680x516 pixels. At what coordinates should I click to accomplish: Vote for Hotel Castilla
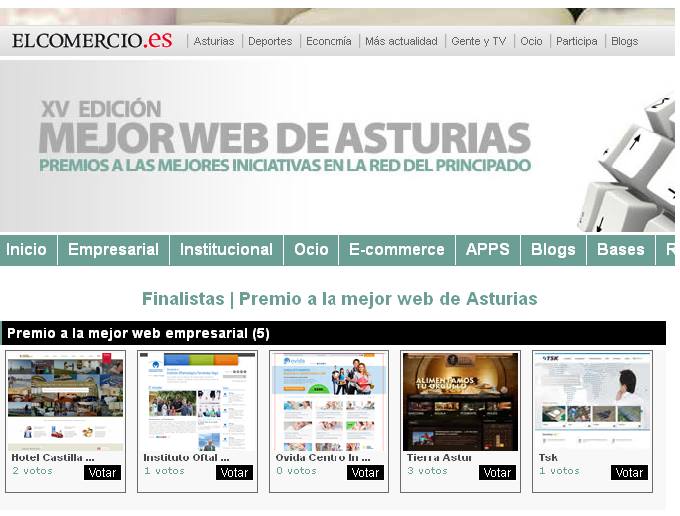click(x=102, y=473)
